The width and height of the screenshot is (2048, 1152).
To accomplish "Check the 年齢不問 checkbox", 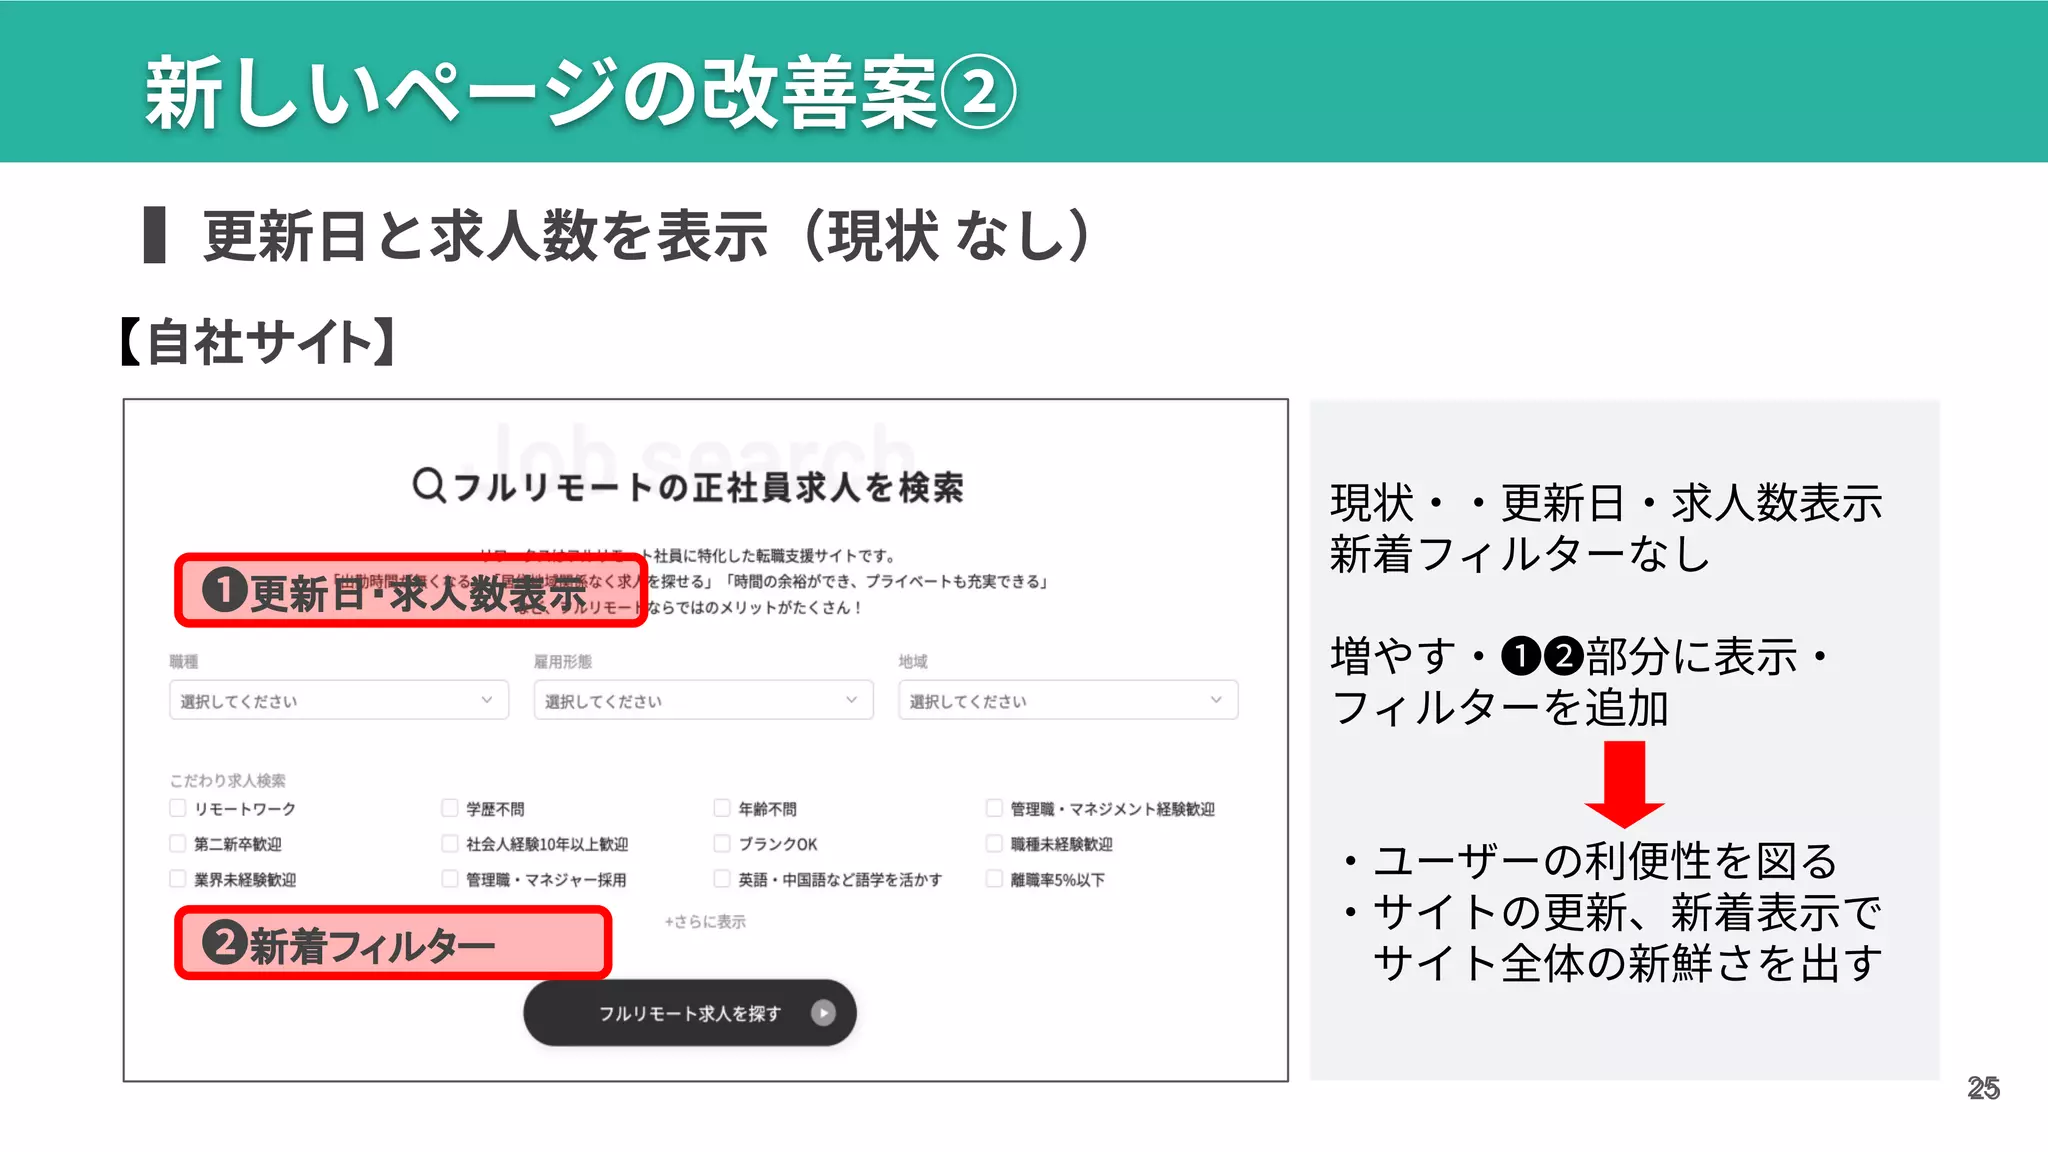I will point(722,807).
